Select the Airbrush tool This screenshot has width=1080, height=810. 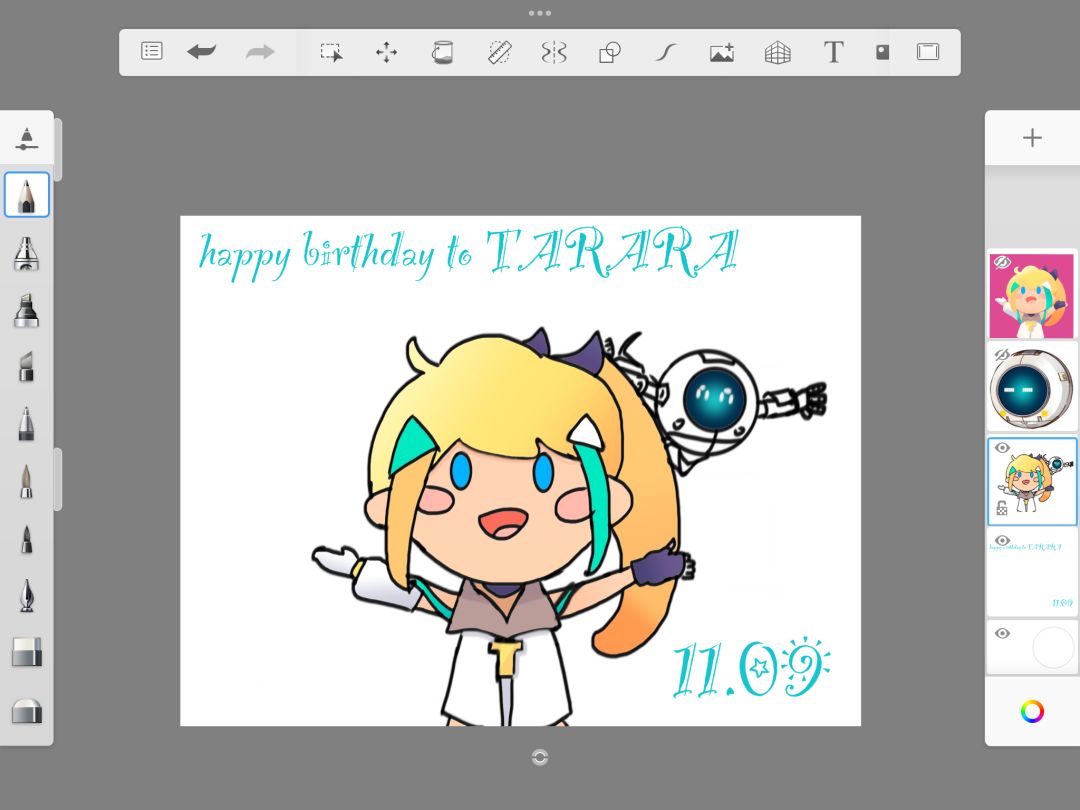(x=26, y=253)
